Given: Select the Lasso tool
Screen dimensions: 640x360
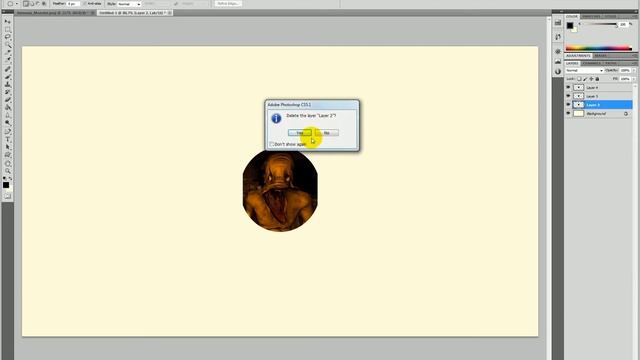Looking at the screenshot, I should pos(7,37).
